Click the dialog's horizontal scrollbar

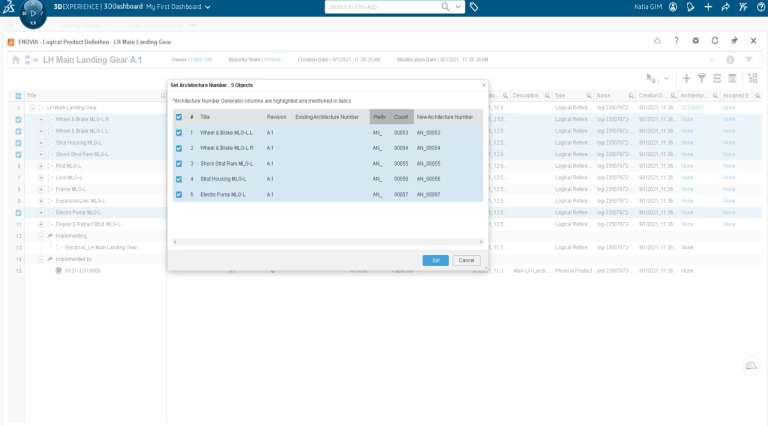click(327, 242)
